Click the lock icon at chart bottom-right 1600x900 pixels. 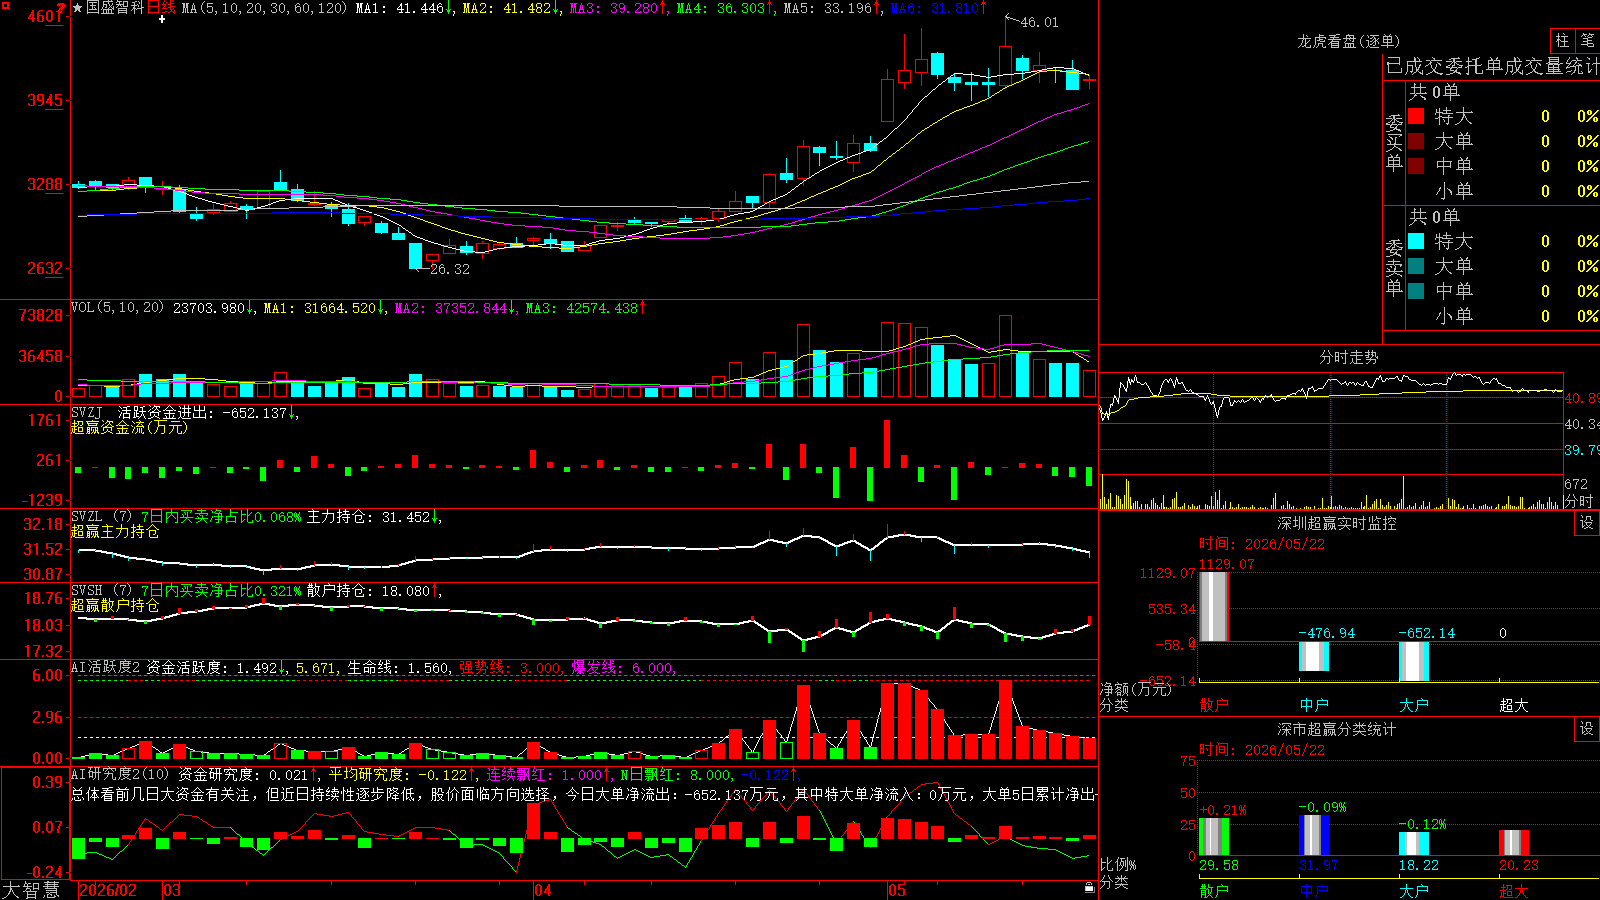pos(1089,888)
